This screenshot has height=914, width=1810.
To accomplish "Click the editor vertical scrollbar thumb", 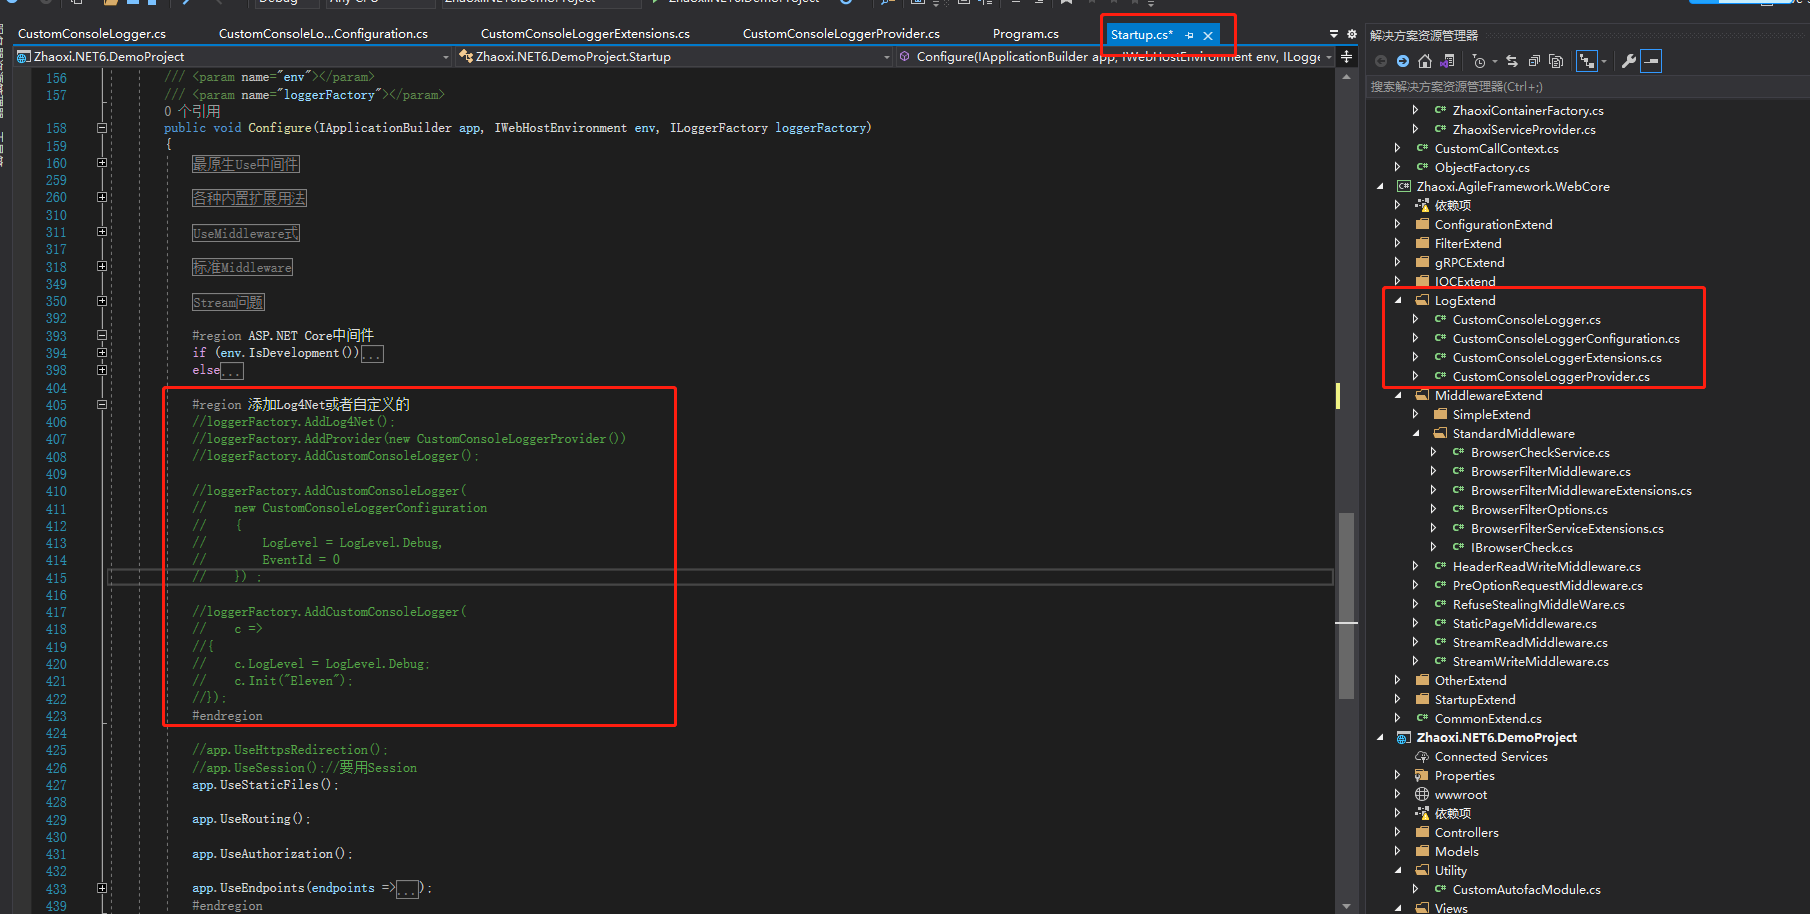I will point(1346,605).
